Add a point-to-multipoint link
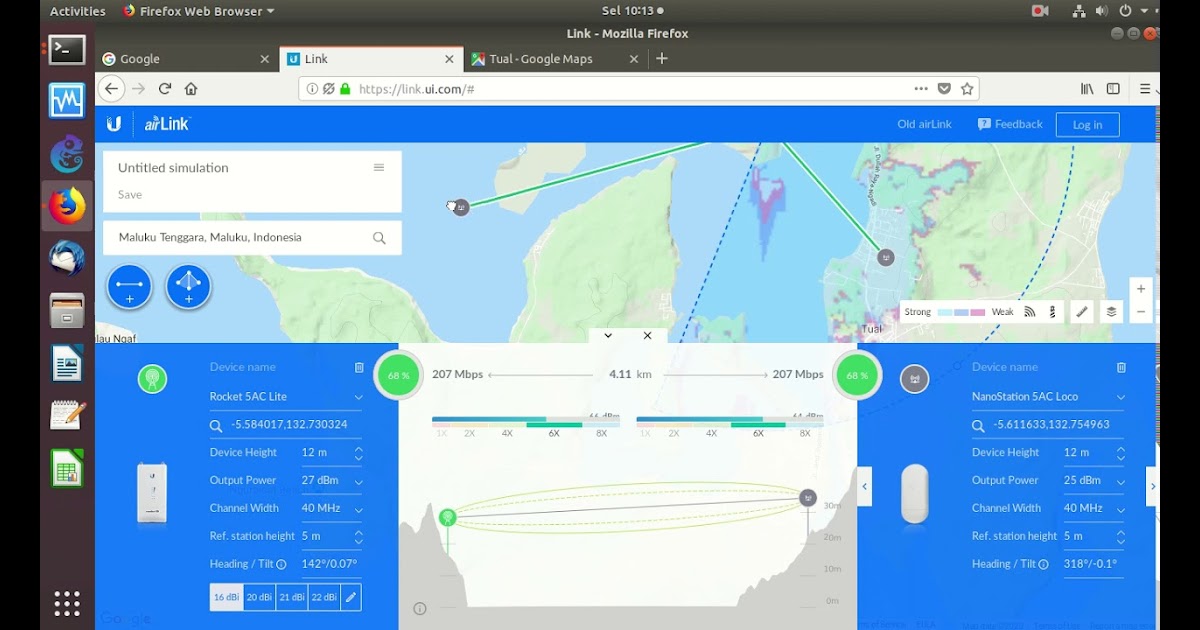Viewport: 1200px width, 630px height. 188,287
